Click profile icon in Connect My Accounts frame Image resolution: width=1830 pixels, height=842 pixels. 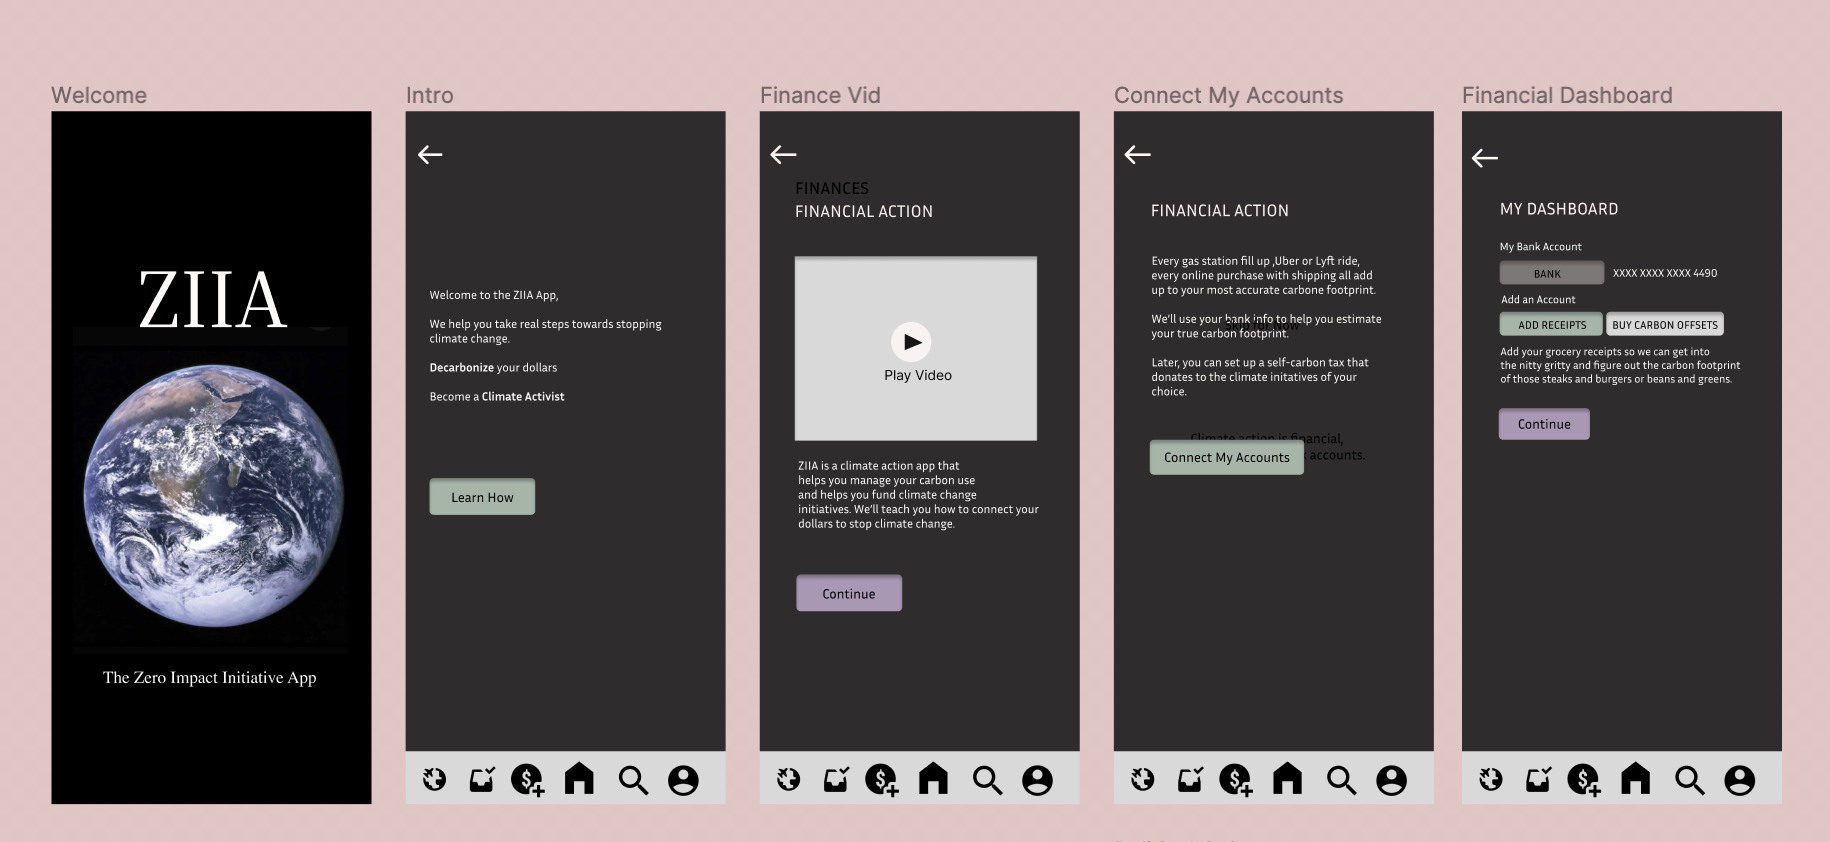point(1392,780)
